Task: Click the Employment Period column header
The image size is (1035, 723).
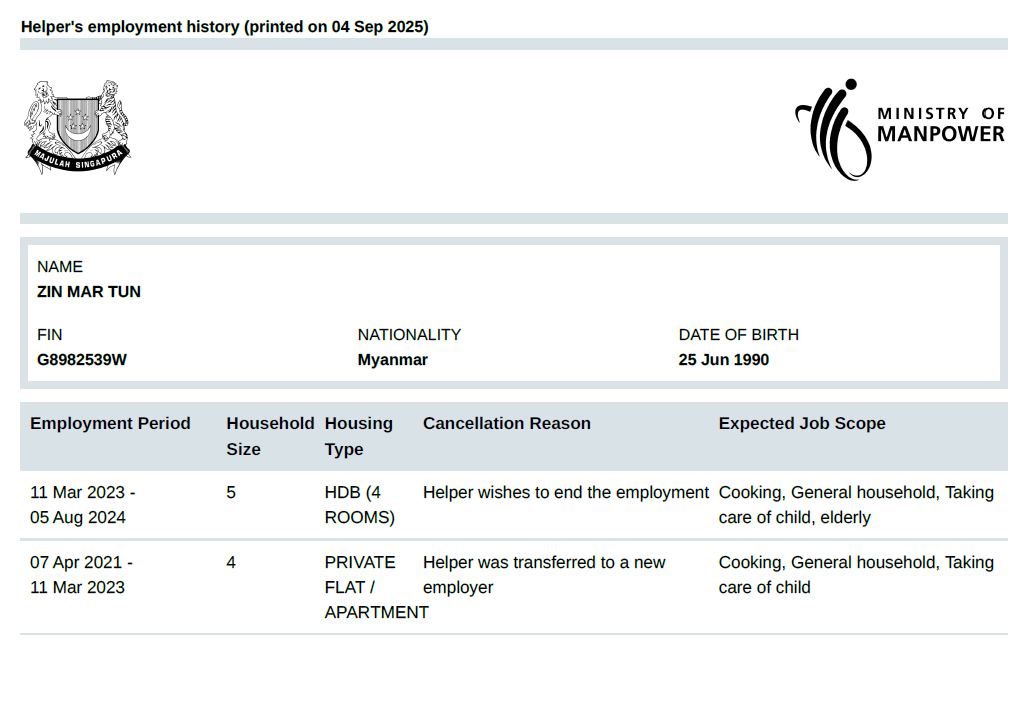Action: coord(110,424)
